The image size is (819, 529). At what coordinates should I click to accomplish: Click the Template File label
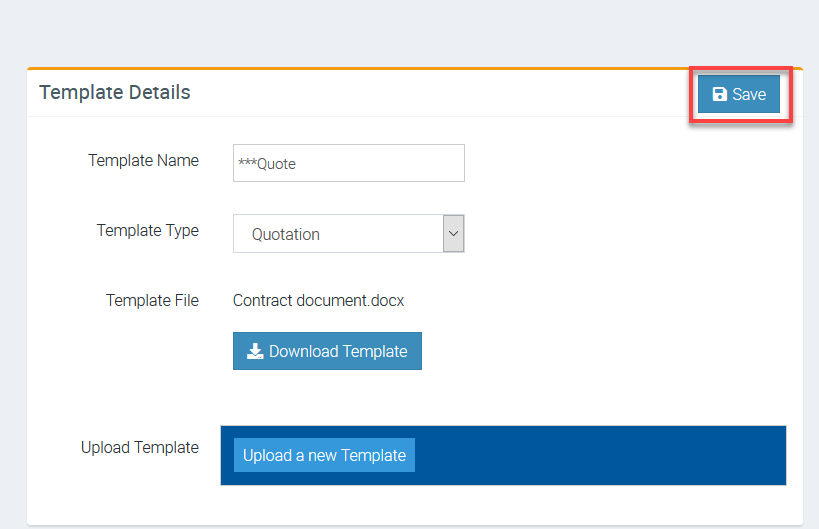(152, 300)
